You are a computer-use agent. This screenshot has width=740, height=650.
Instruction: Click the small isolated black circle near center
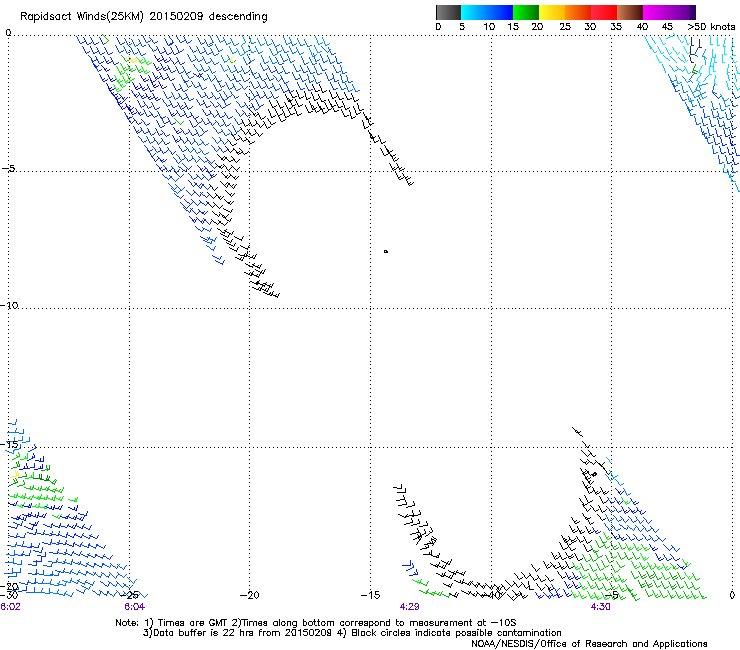tap(386, 252)
